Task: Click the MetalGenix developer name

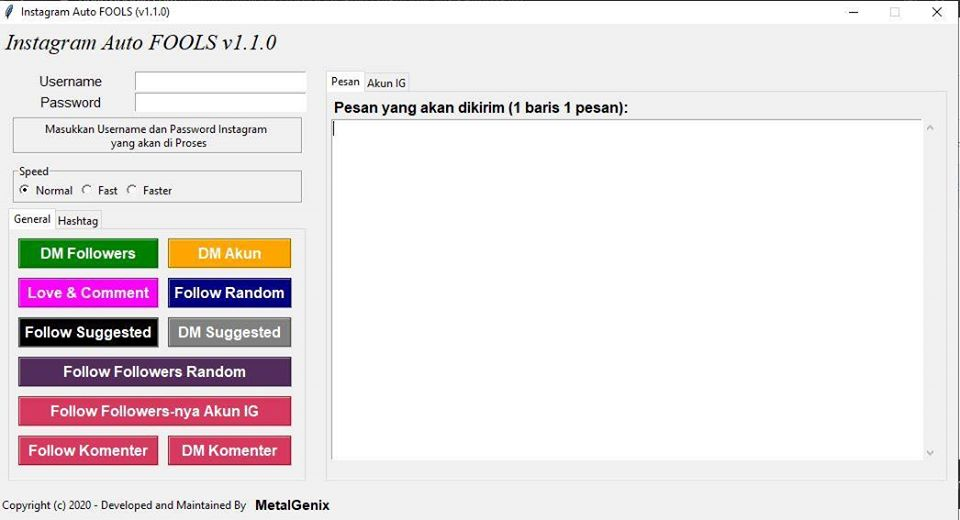Action: pos(292,505)
